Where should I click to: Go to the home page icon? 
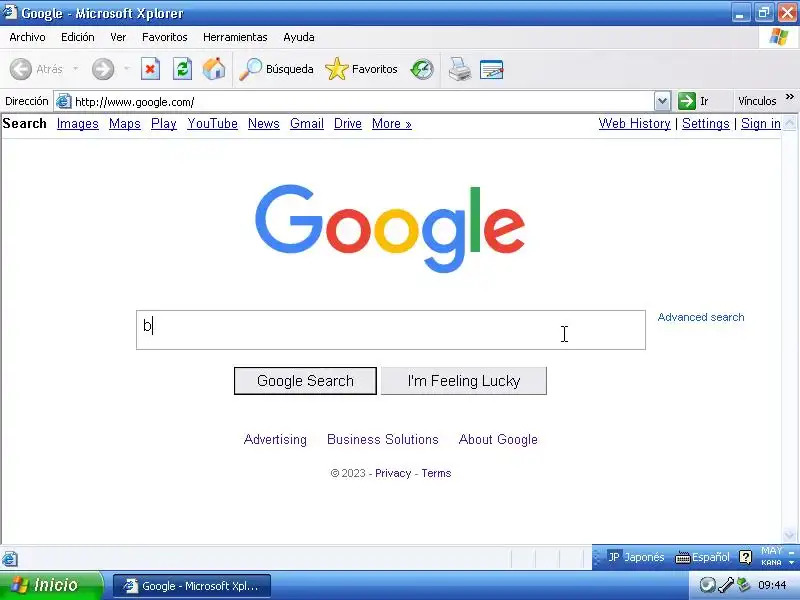(x=214, y=69)
